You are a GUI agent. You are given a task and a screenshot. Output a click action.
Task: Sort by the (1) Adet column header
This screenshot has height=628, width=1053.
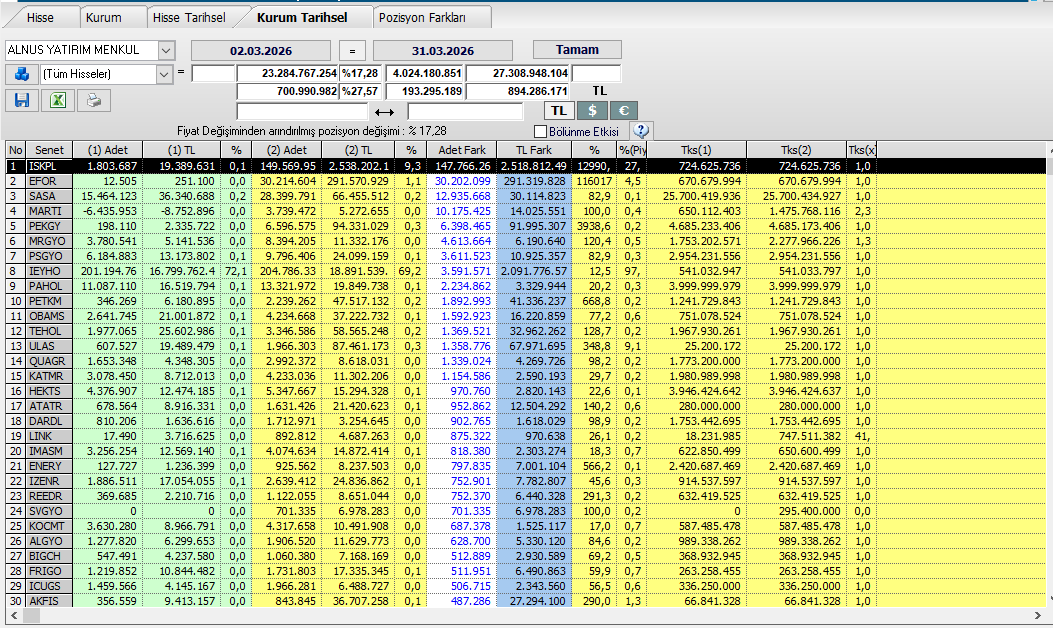[x=107, y=150]
